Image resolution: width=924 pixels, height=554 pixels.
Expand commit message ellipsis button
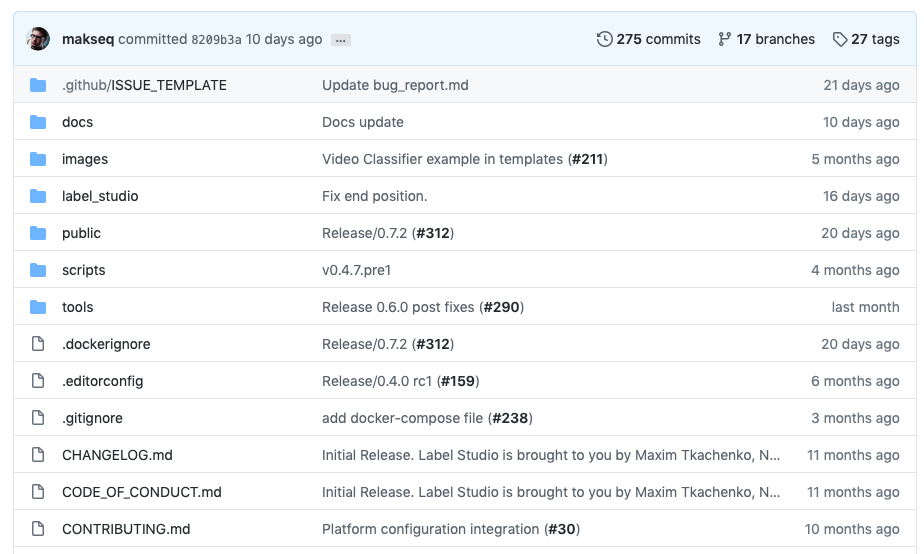pyautogui.click(x=341, y=40)
